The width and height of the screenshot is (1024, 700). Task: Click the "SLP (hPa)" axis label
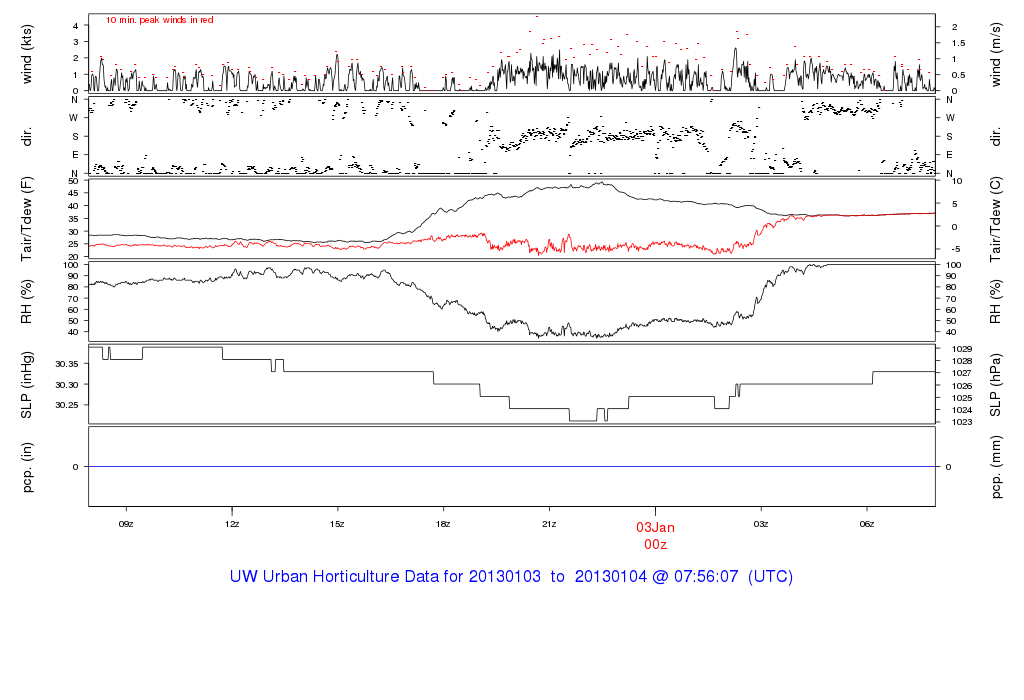[995, 385]
